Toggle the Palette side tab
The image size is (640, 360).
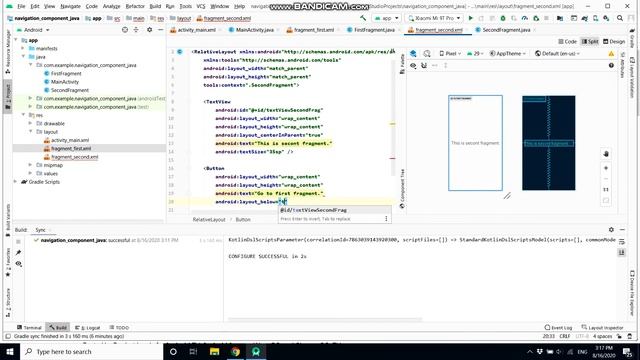(x=402, y=64)
